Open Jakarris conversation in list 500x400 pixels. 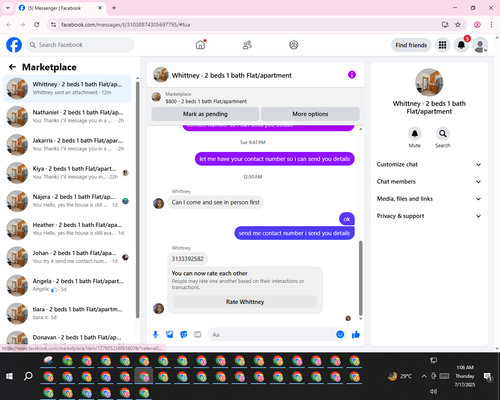(x=68, y=145)
